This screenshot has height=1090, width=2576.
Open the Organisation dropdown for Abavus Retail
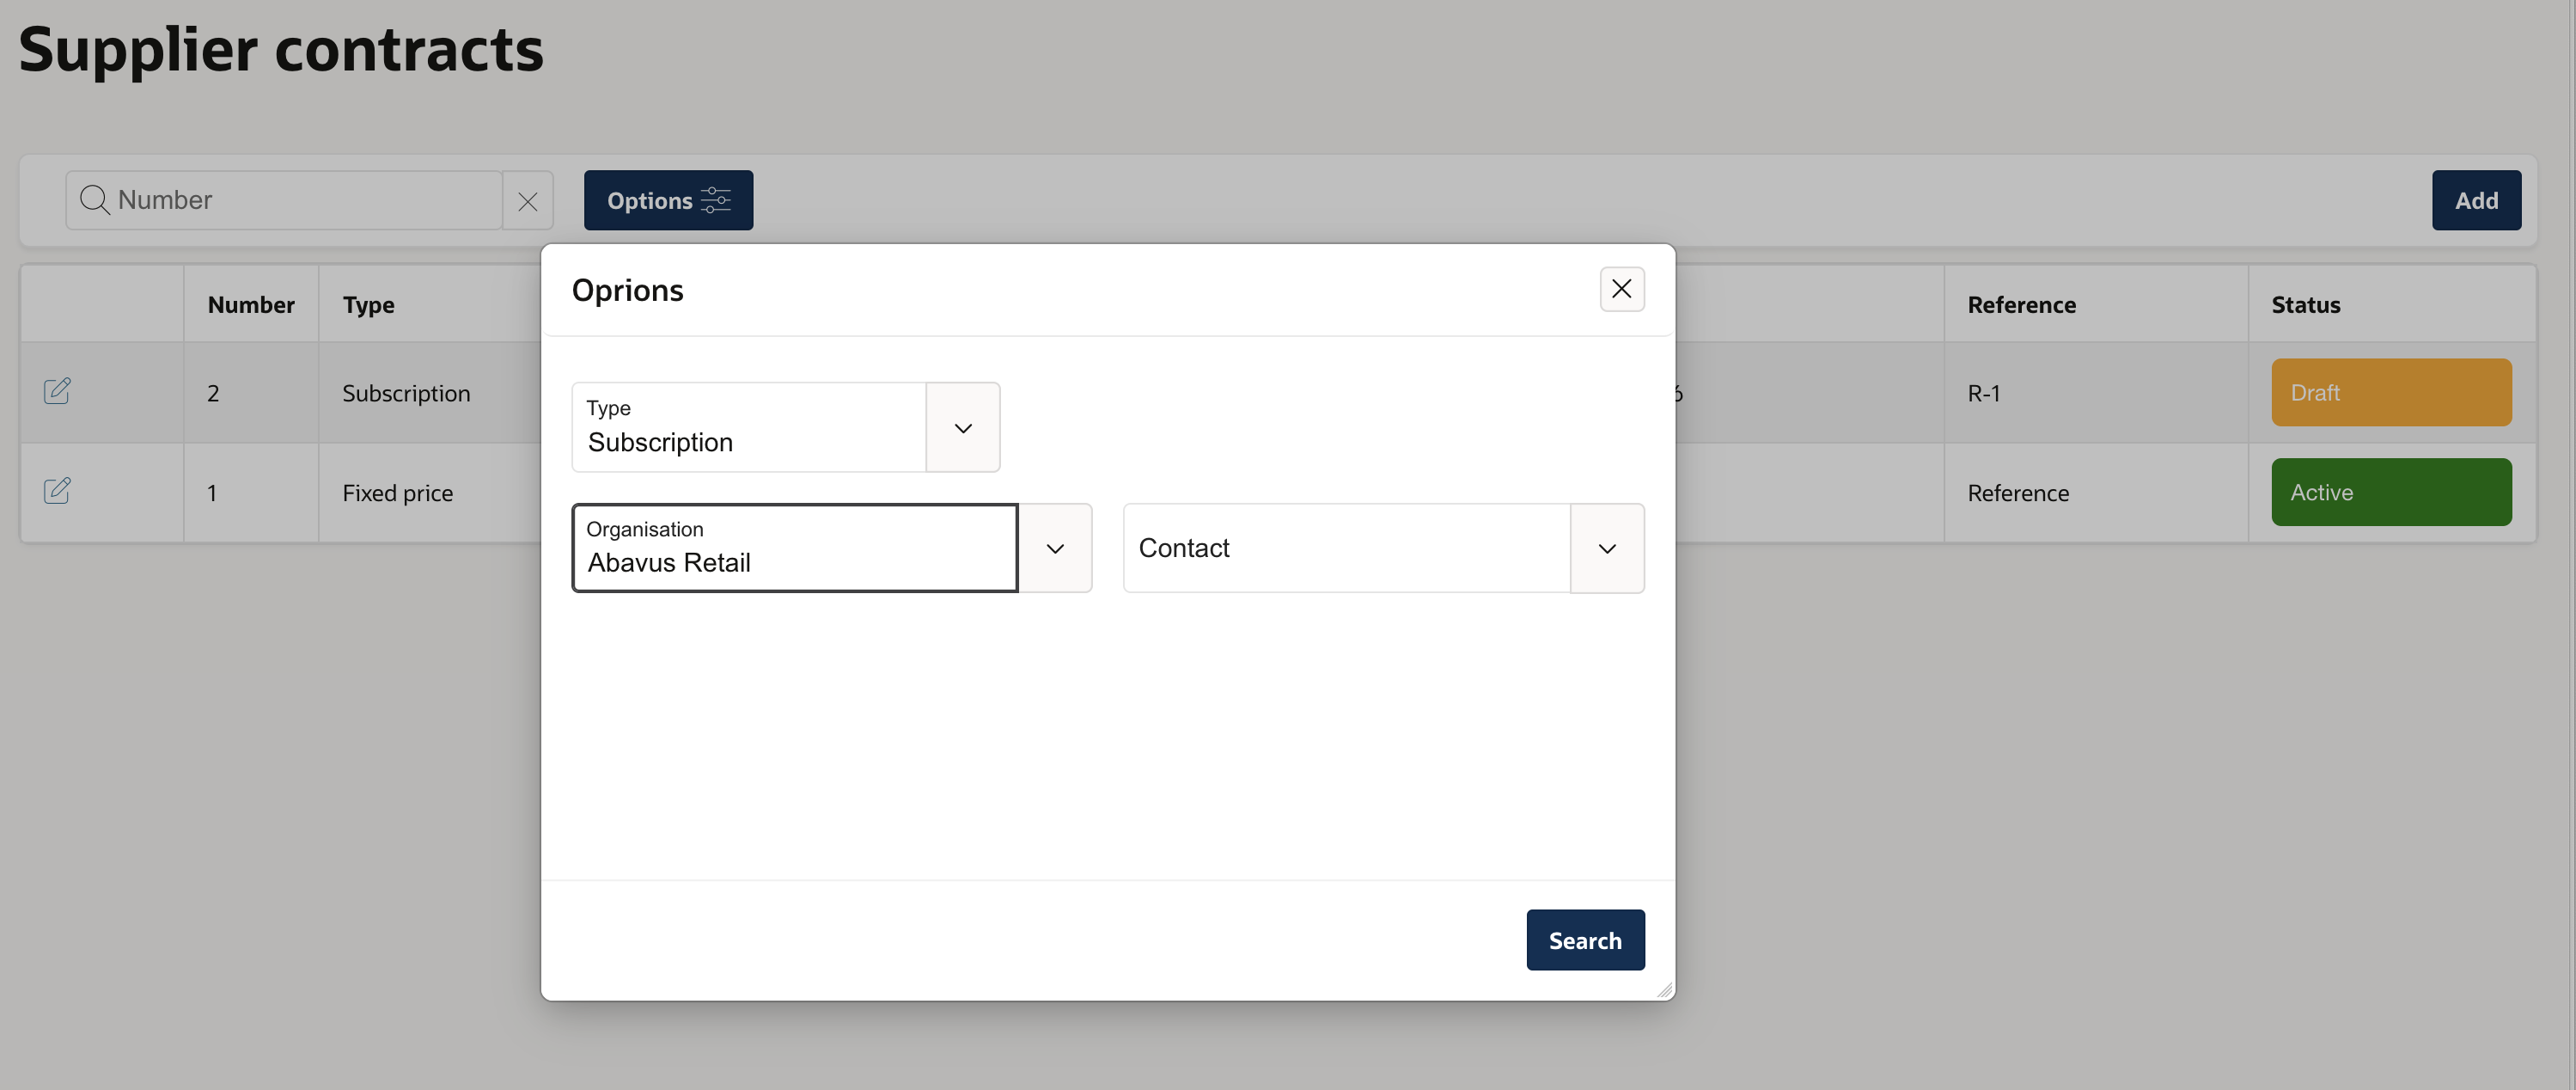pyautogui.click(x=1055, y=548)
